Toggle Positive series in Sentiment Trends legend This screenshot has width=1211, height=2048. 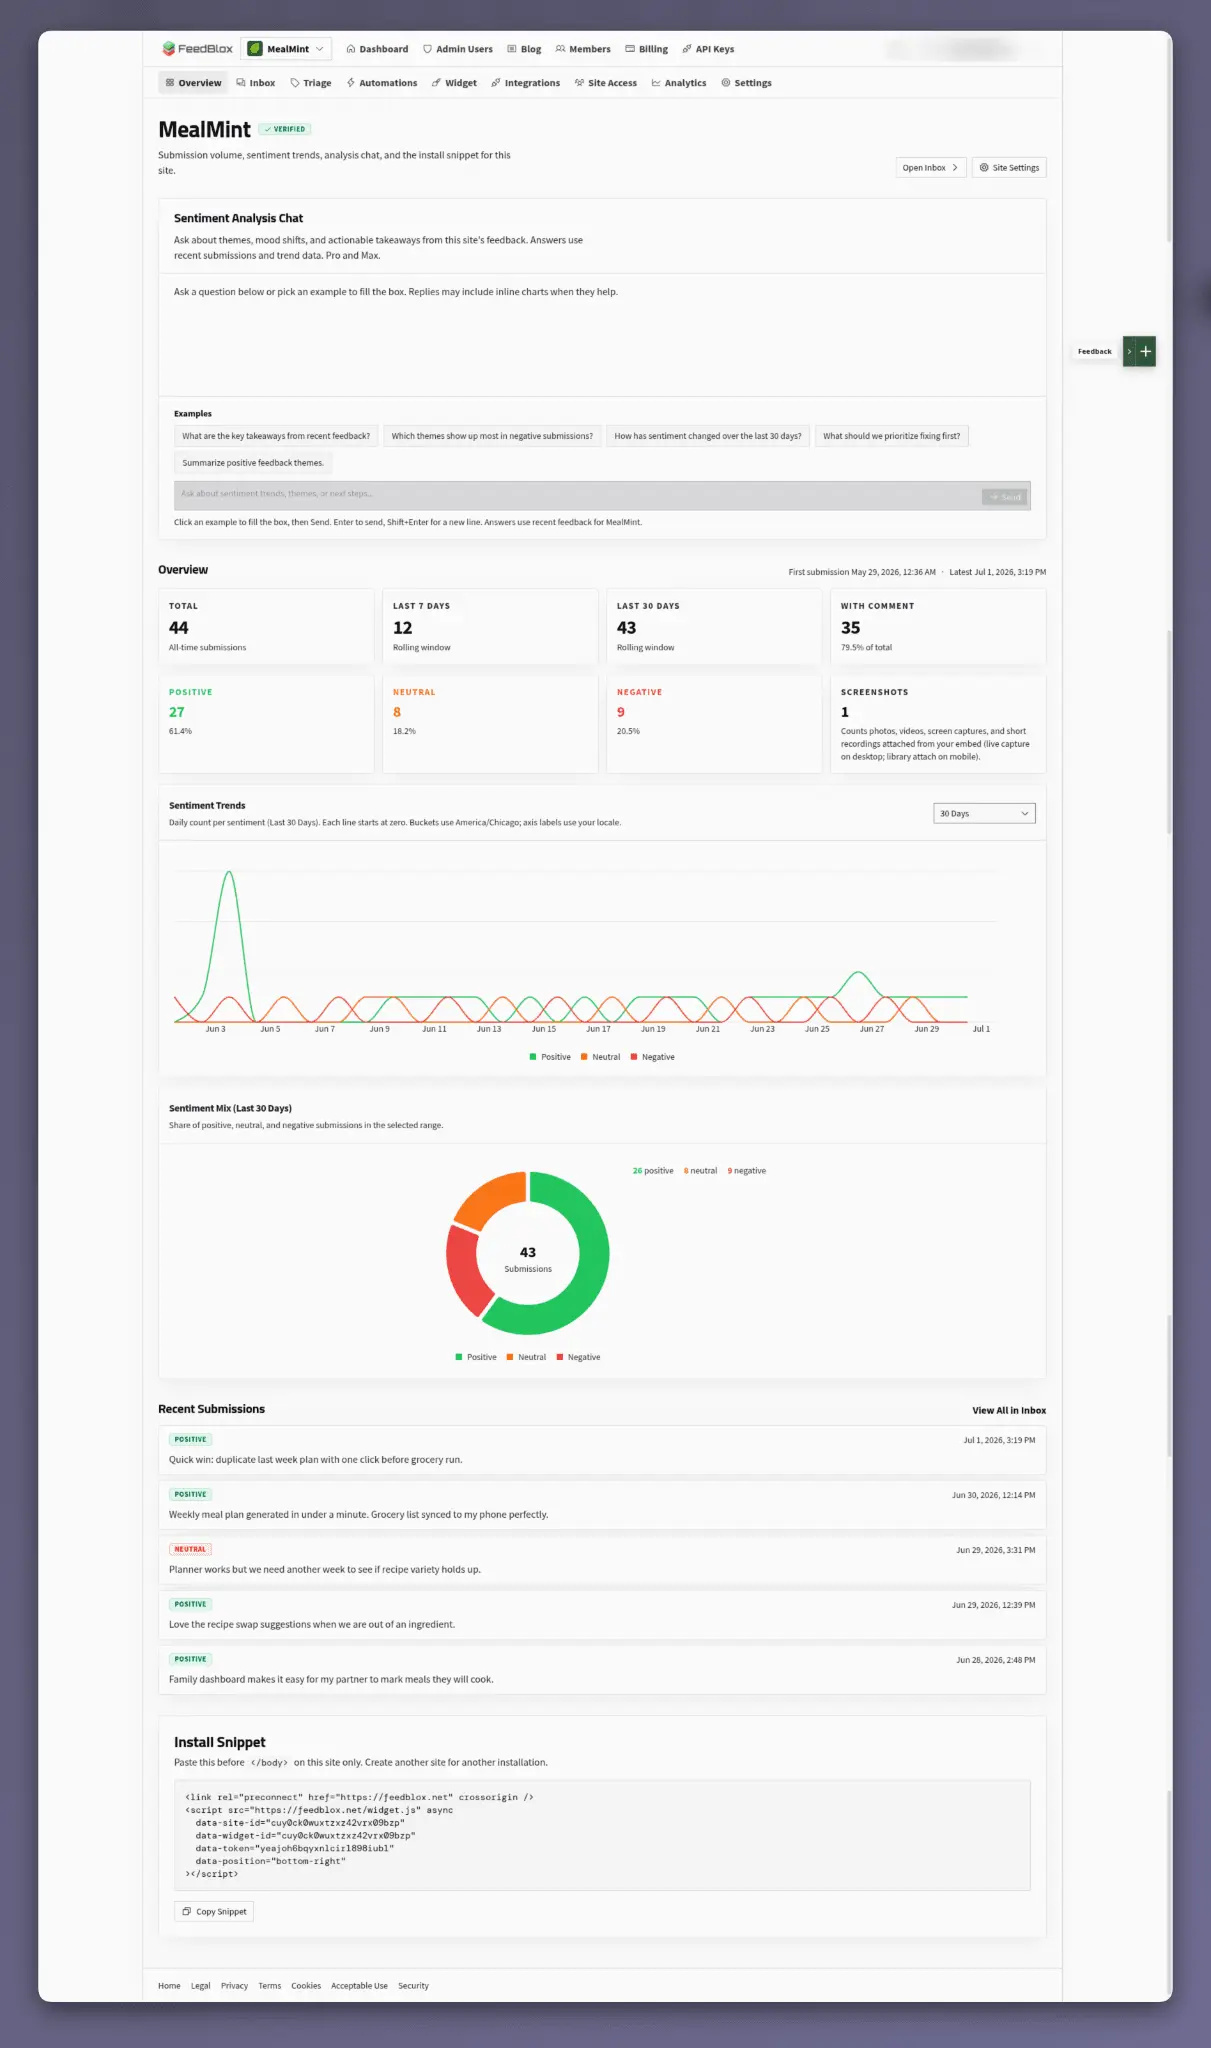click(x=550, y=1057)
